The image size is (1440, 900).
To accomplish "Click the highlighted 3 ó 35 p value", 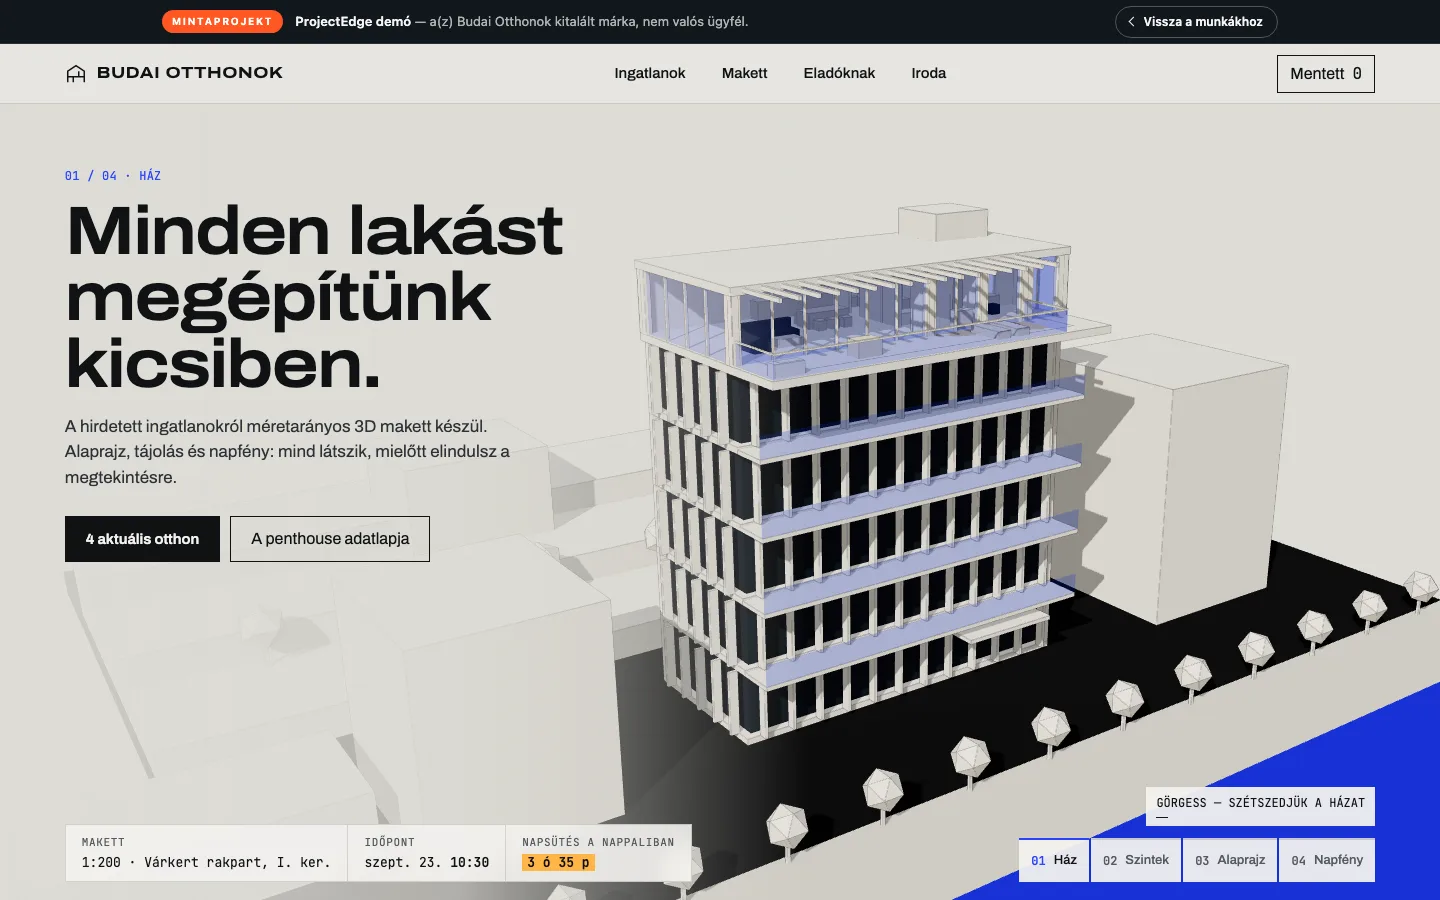I will coord(558,862).
